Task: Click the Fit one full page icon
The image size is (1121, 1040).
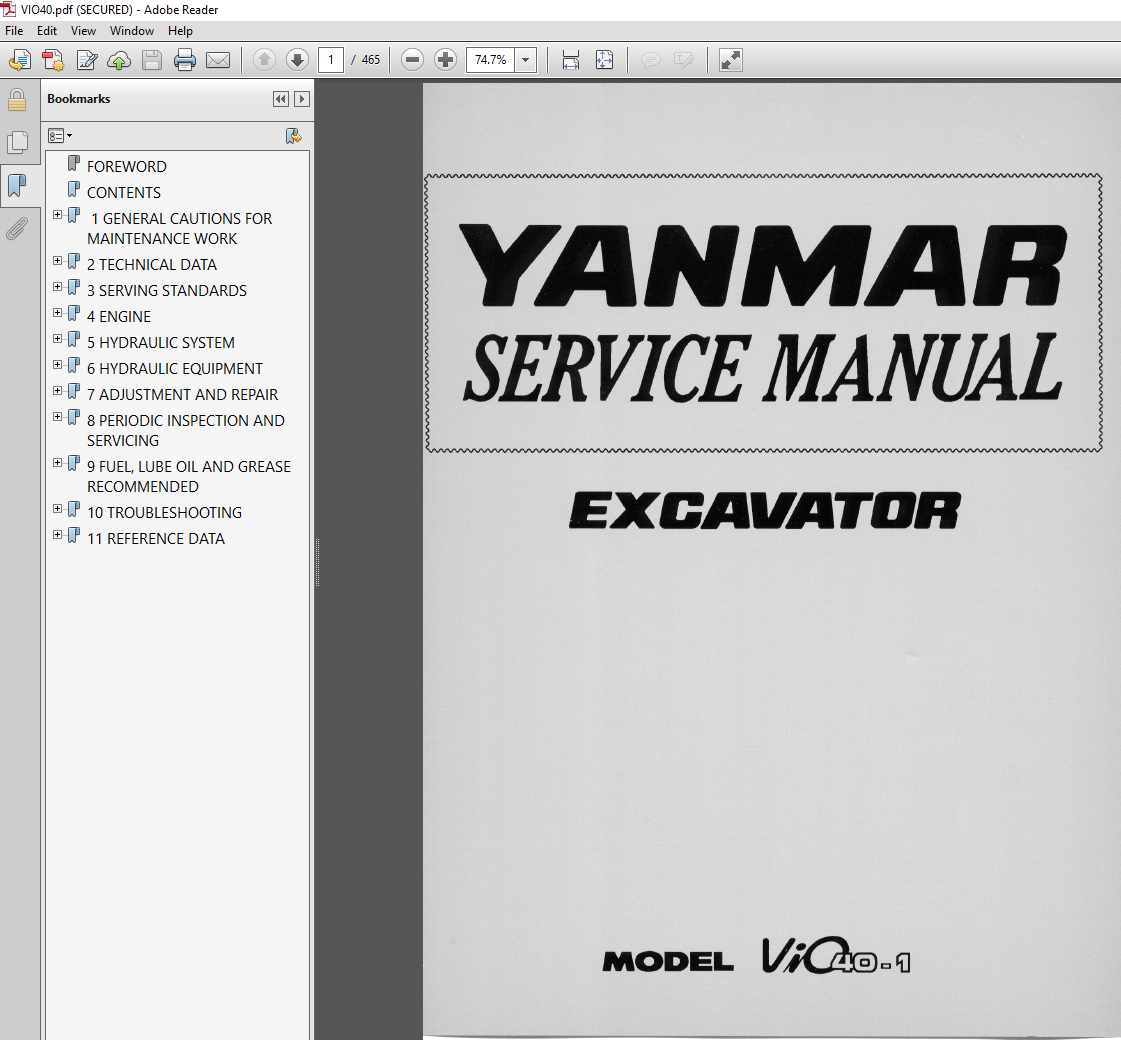Action: click(x=604, y=60)
